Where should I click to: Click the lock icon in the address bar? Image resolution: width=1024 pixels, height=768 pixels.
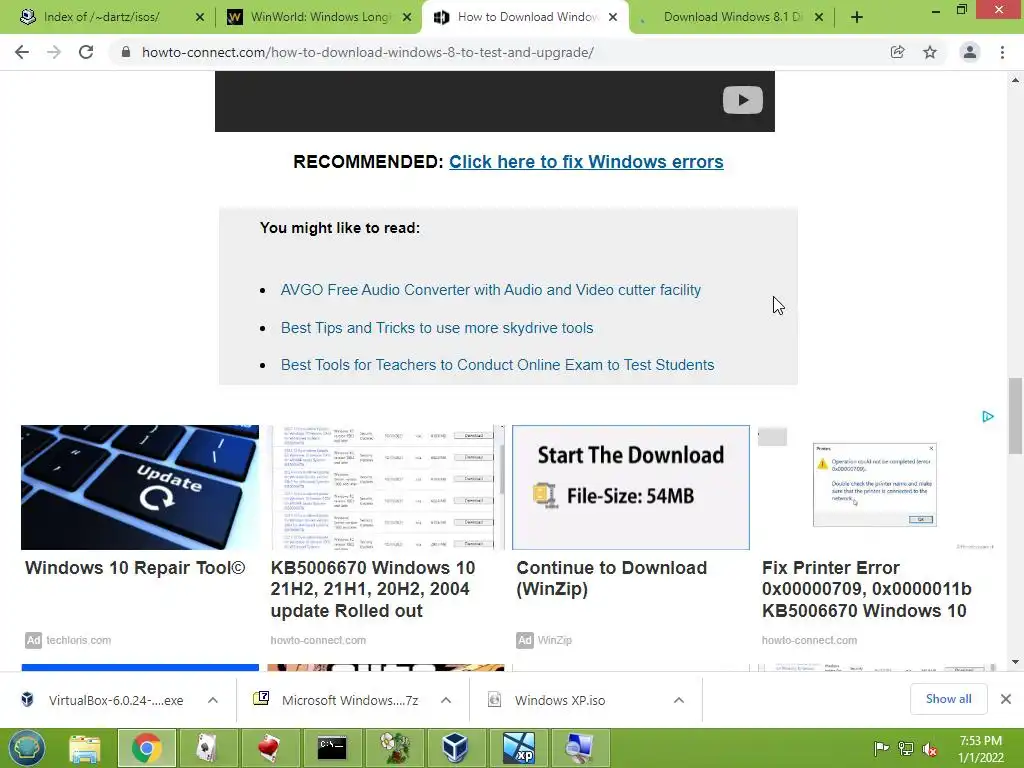tap(126, 52)
